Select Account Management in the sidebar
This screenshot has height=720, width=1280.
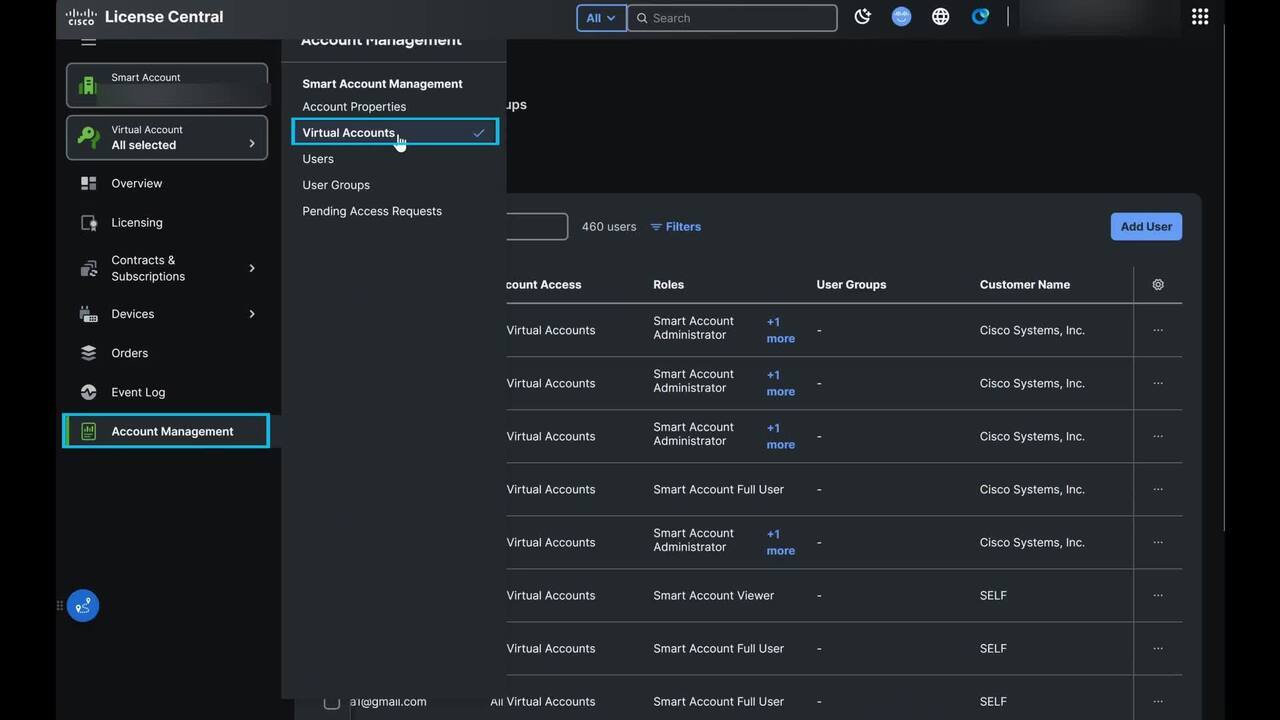tap(166, 431)
